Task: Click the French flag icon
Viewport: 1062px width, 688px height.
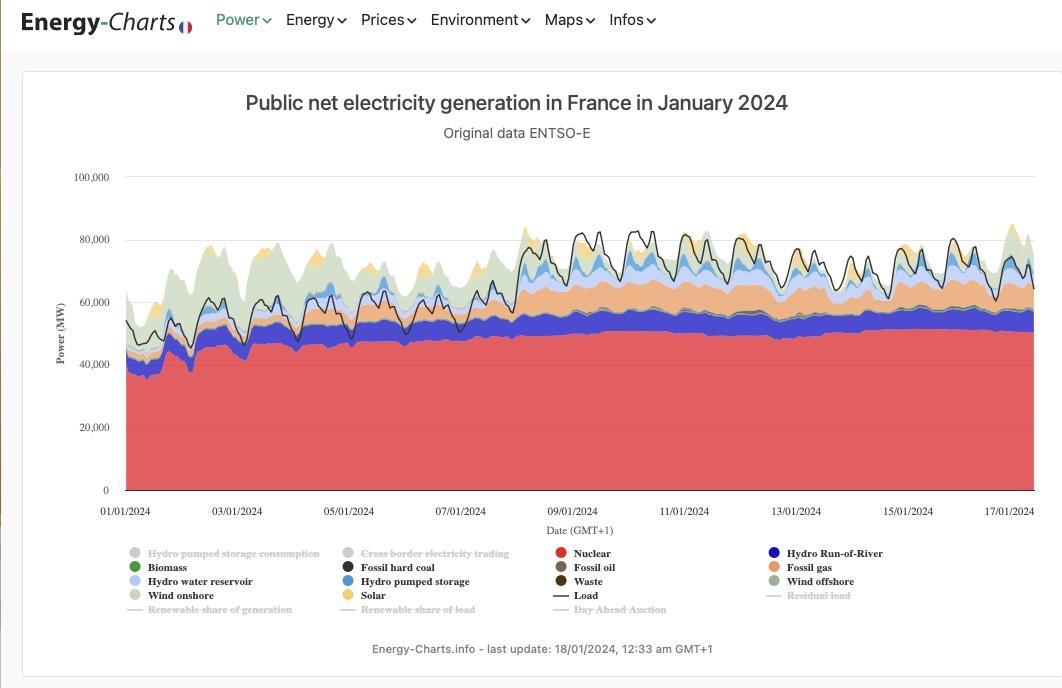Action: pos(186,27)
